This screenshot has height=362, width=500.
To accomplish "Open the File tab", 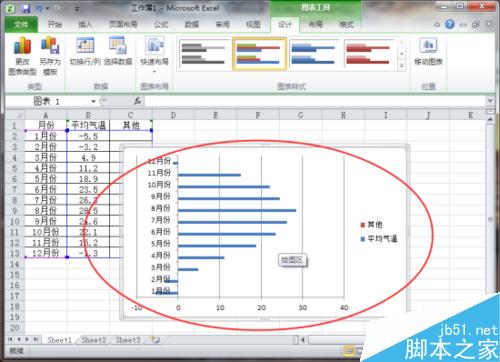I will tap(21, 24).
